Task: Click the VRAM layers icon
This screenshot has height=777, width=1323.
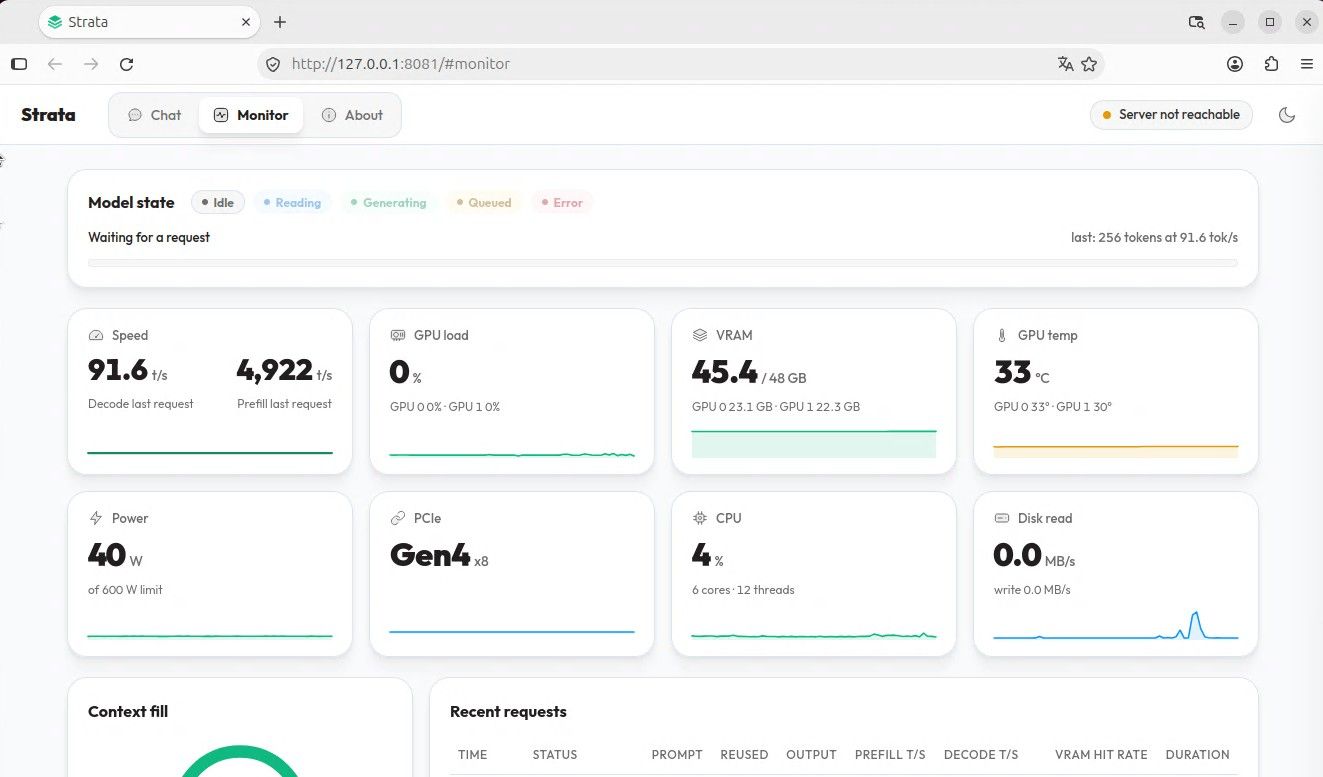Action: coord(700,336)
